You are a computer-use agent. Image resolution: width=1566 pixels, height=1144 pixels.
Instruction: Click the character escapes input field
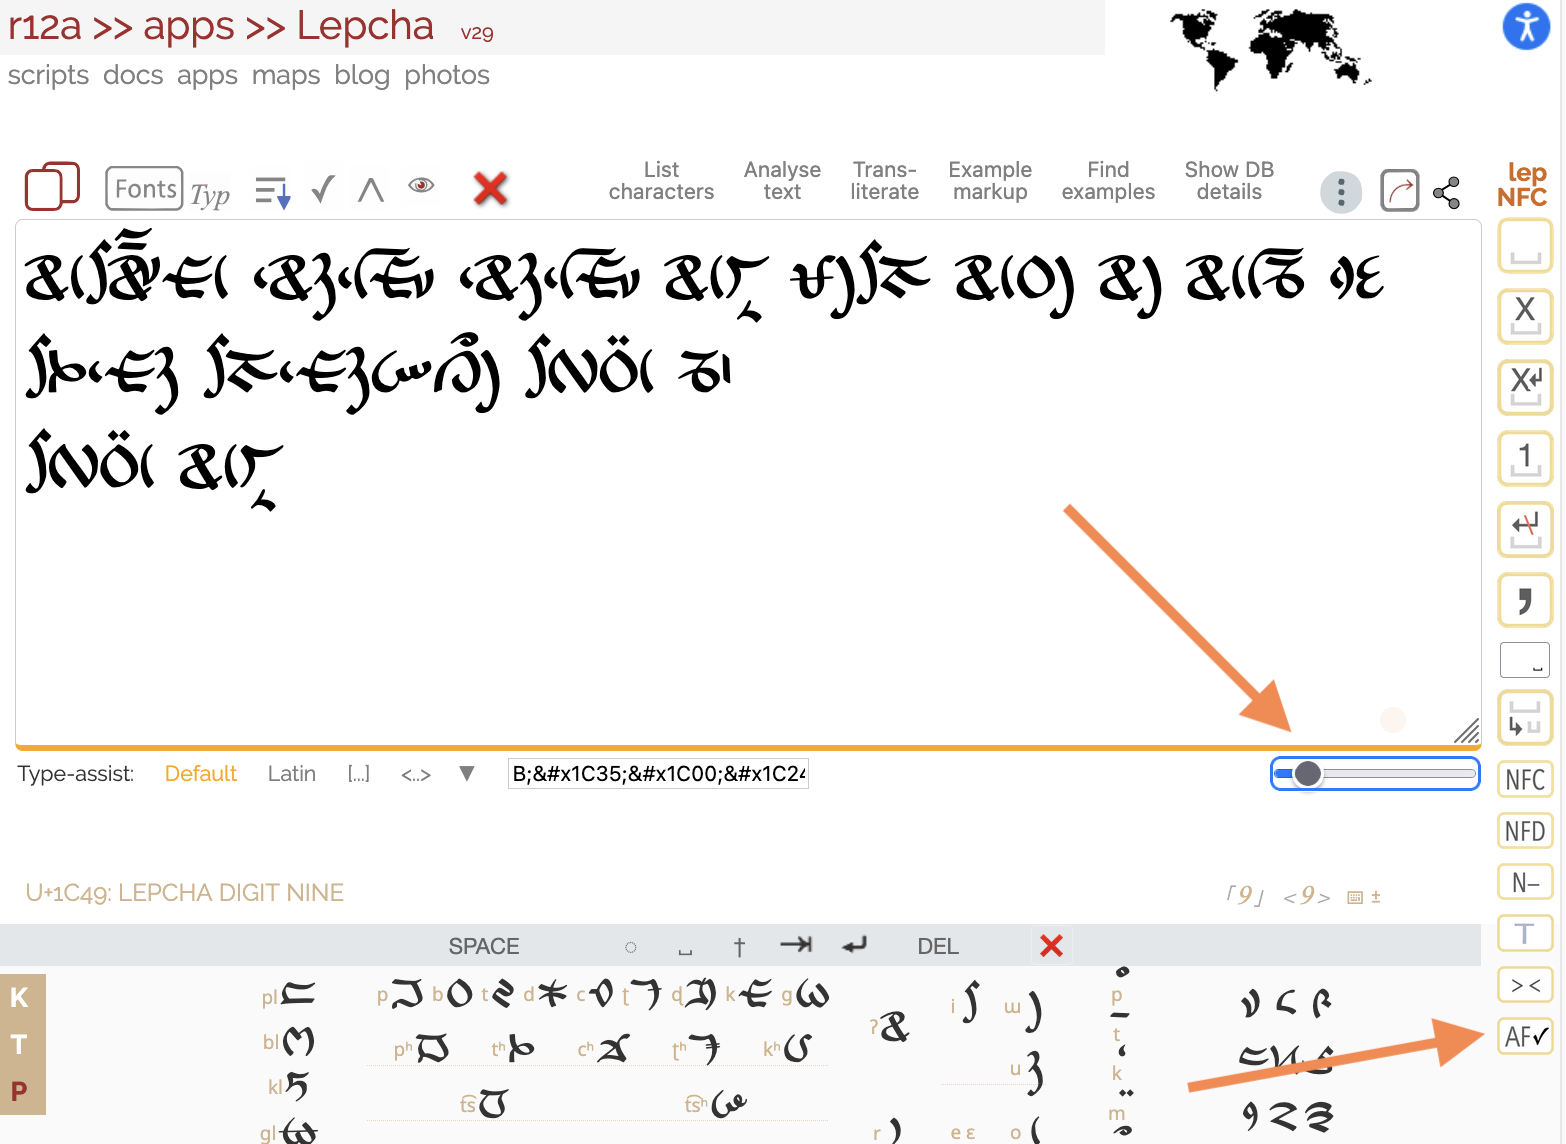[x=658, y=773]
